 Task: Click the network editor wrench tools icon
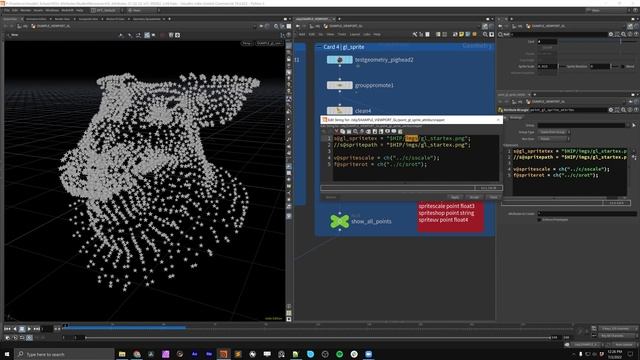415,35
